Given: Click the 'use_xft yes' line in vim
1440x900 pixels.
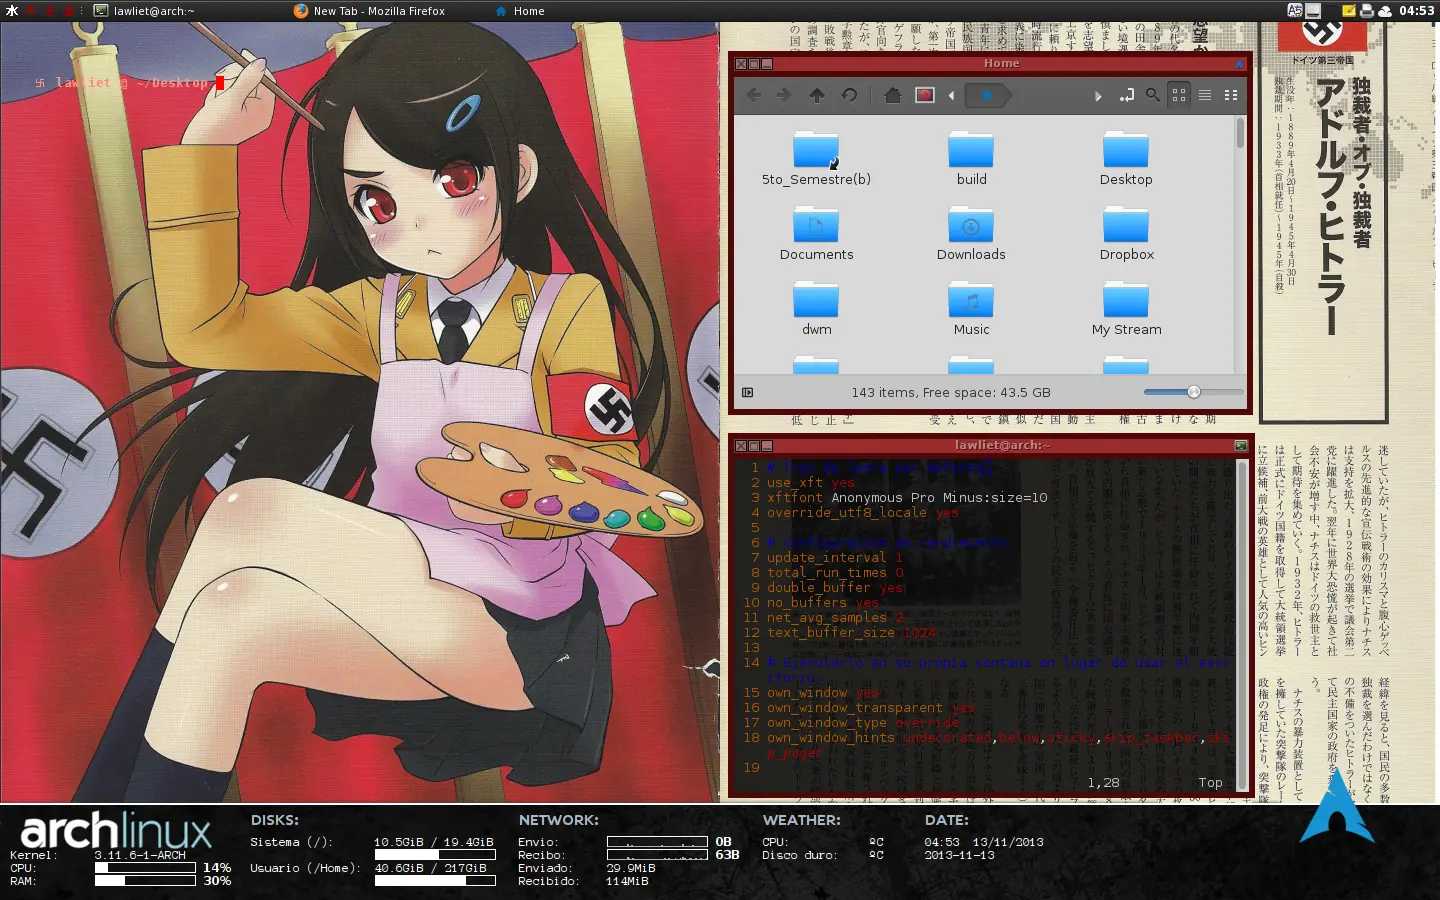Looking at the screenshot, I should [811, 482].
